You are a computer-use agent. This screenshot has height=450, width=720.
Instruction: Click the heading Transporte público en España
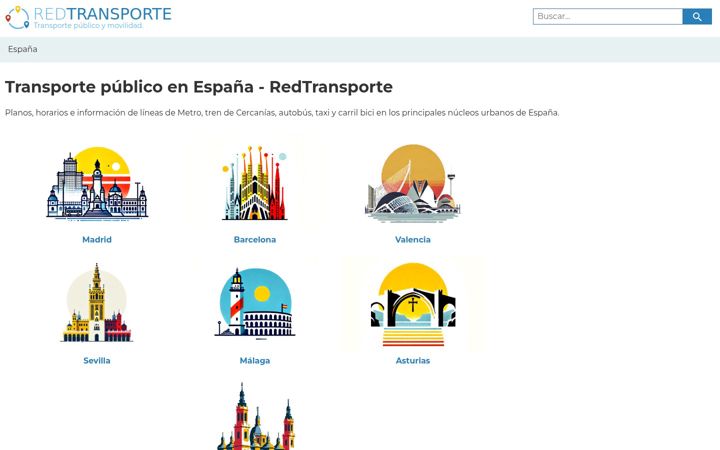tap(199, 87)
